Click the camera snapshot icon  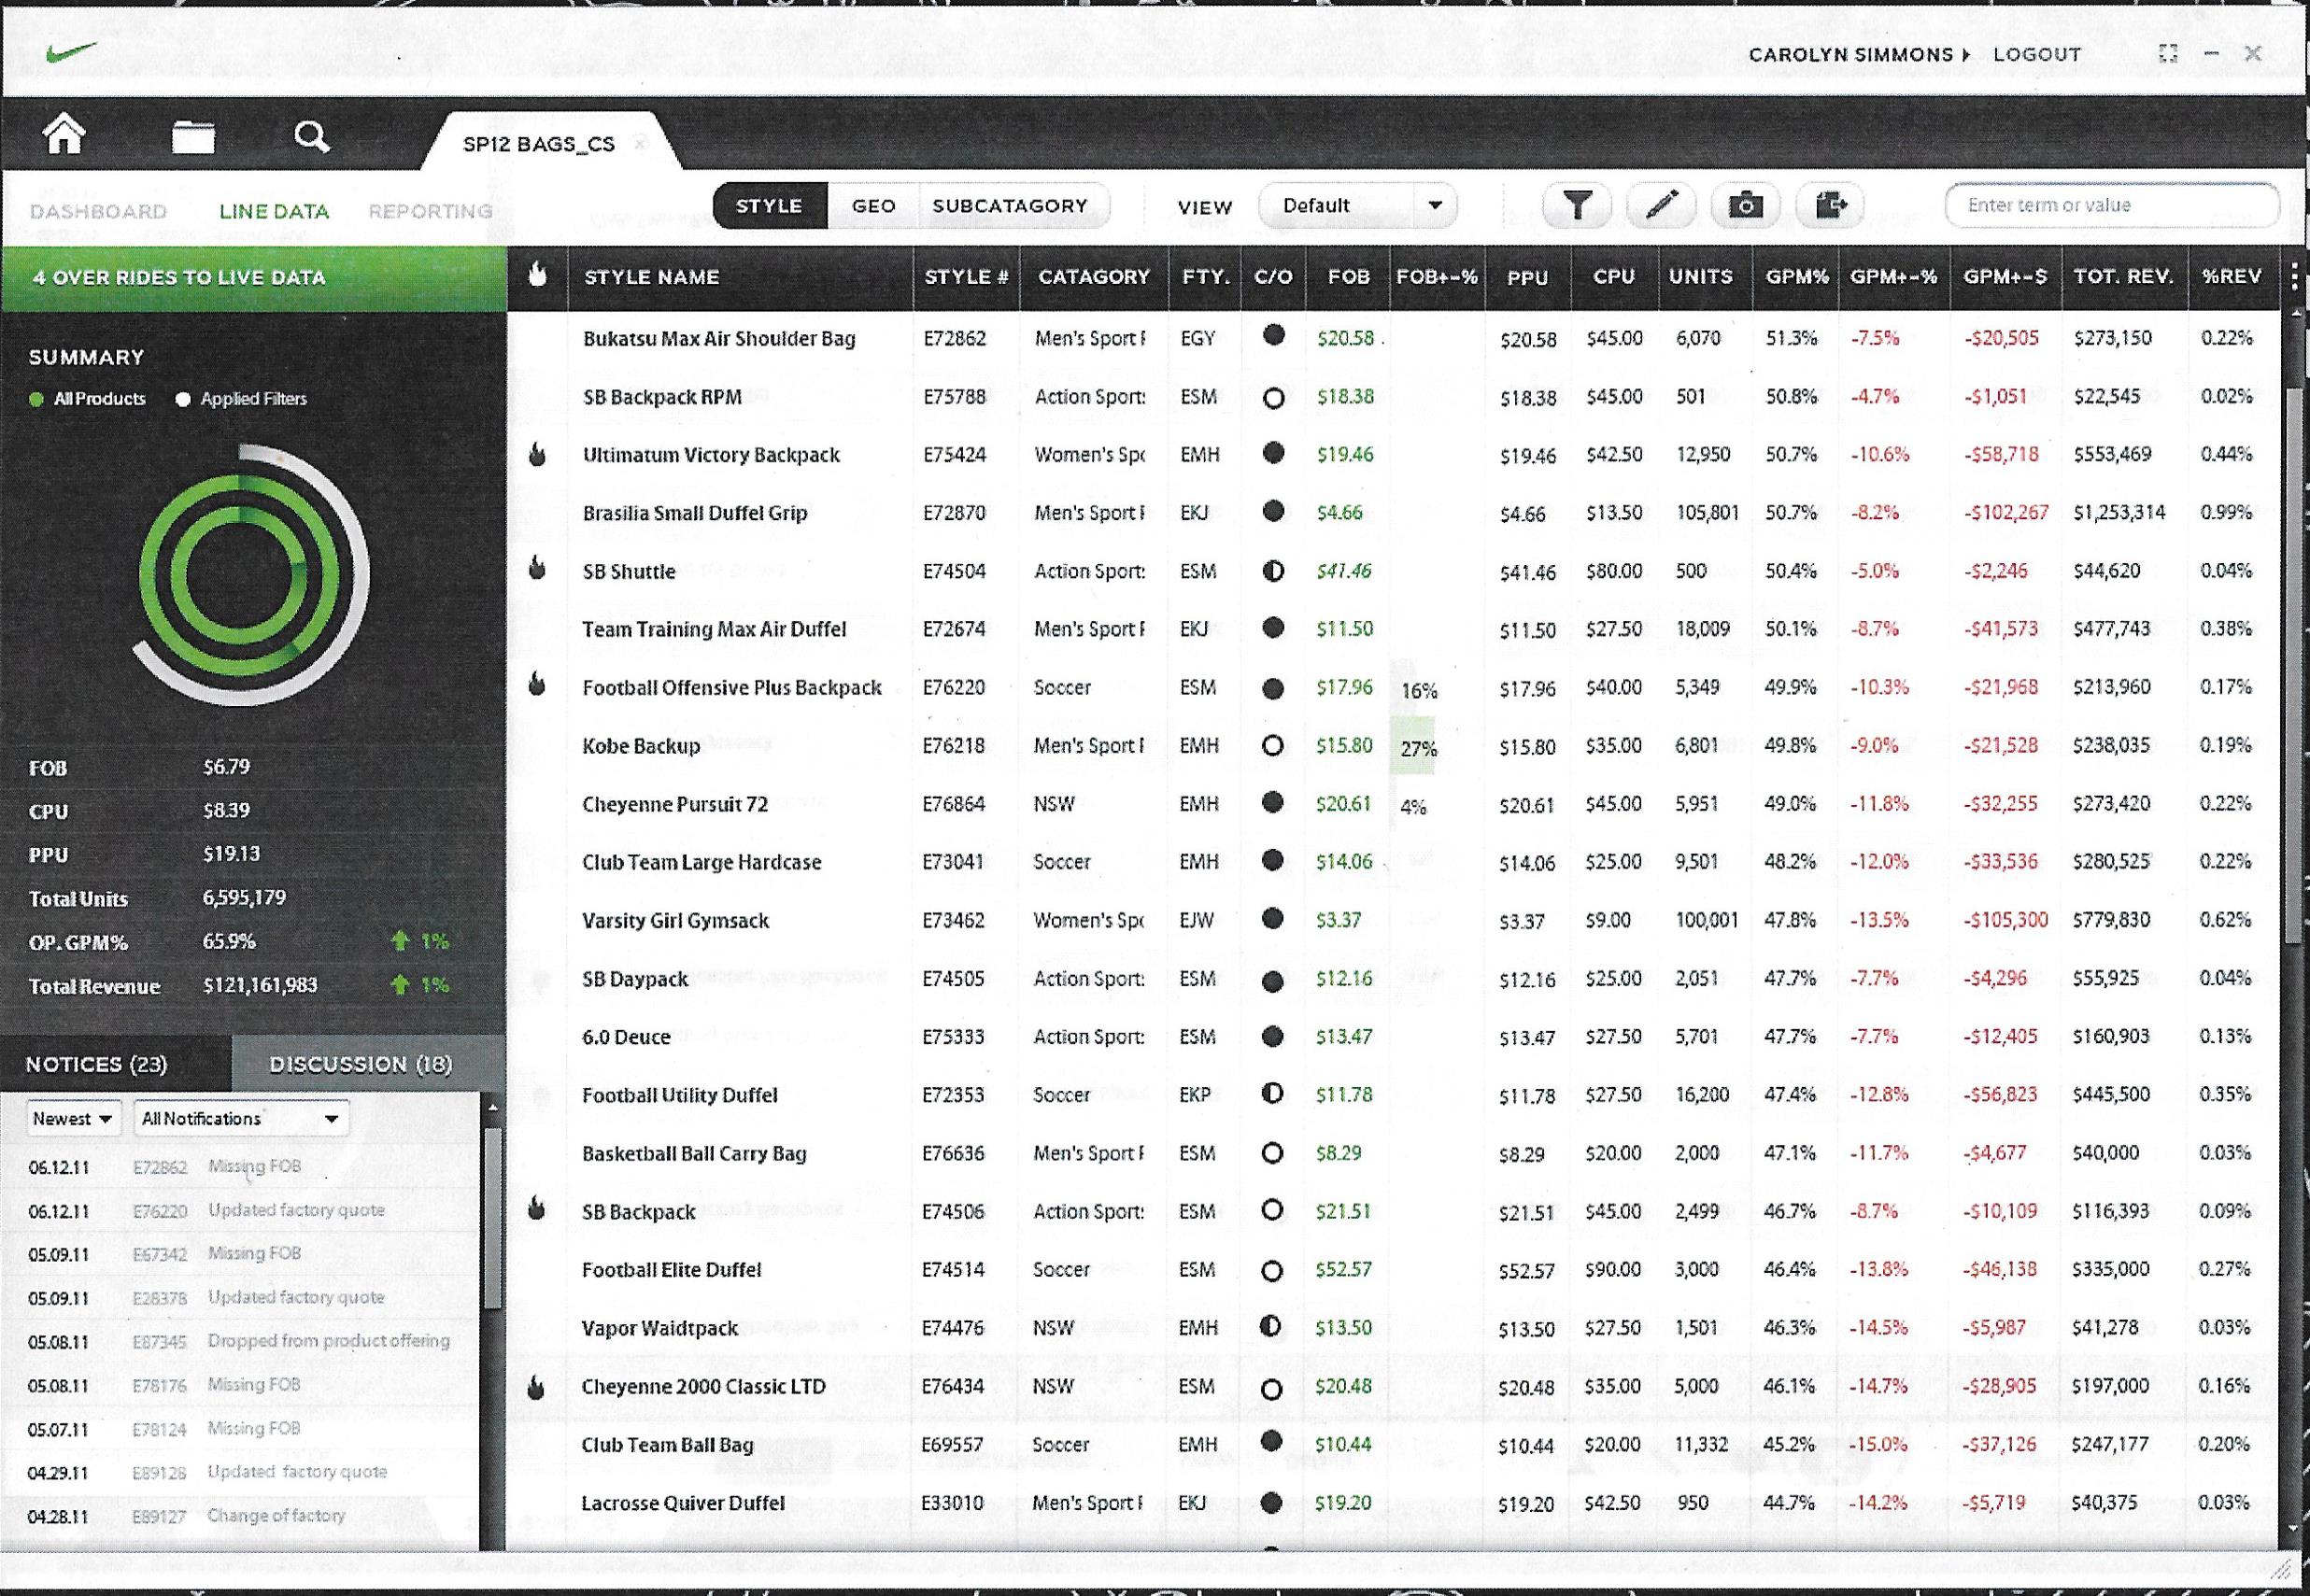click(1746, 206)
